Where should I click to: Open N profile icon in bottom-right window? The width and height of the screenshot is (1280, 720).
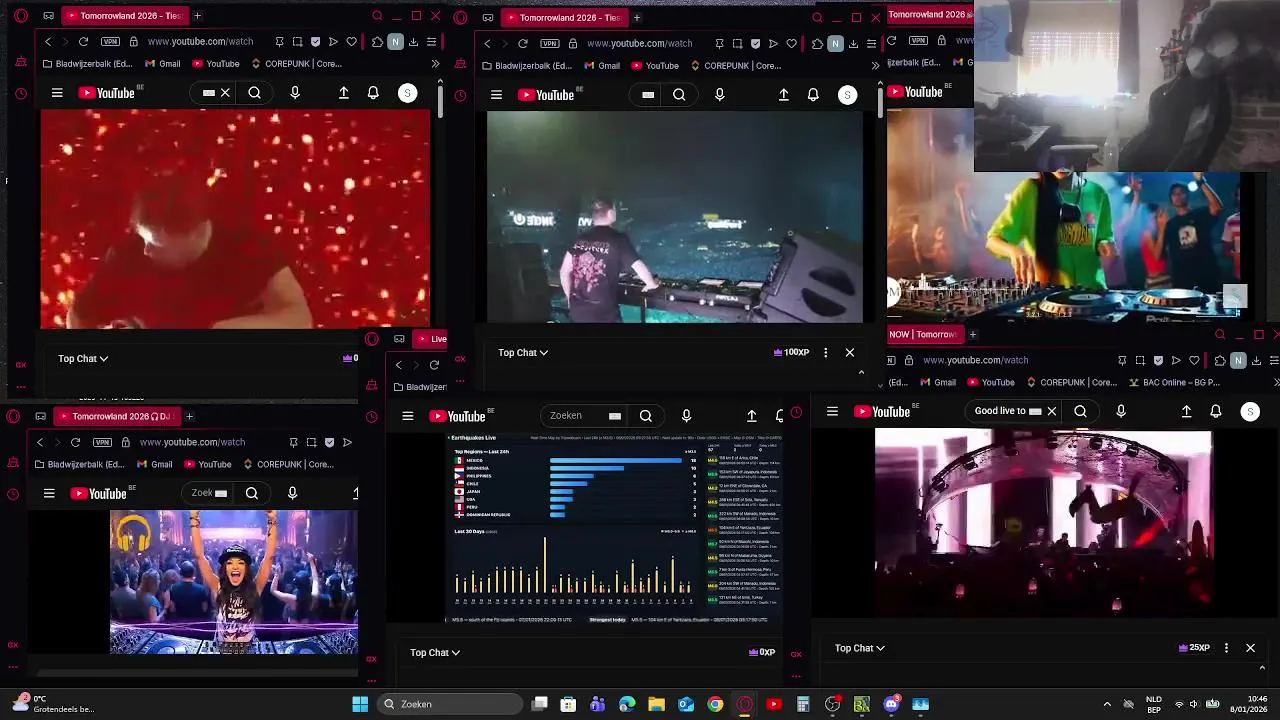pos(1238,360)
